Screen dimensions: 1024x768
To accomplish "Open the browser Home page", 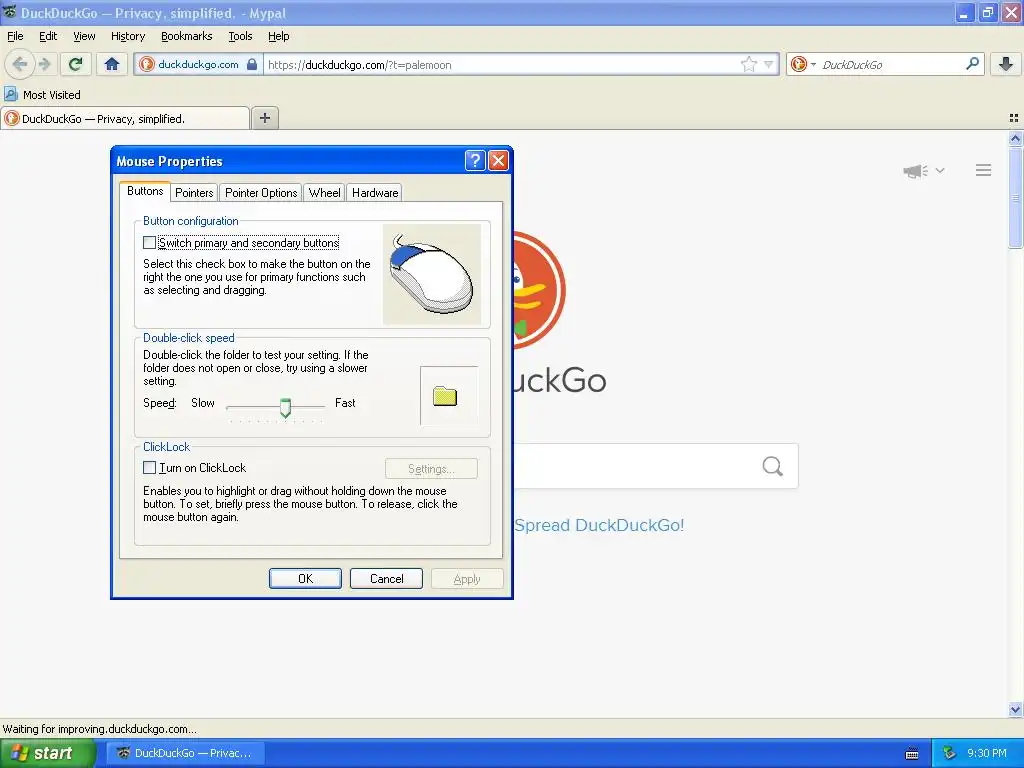I will coord(112,64).
